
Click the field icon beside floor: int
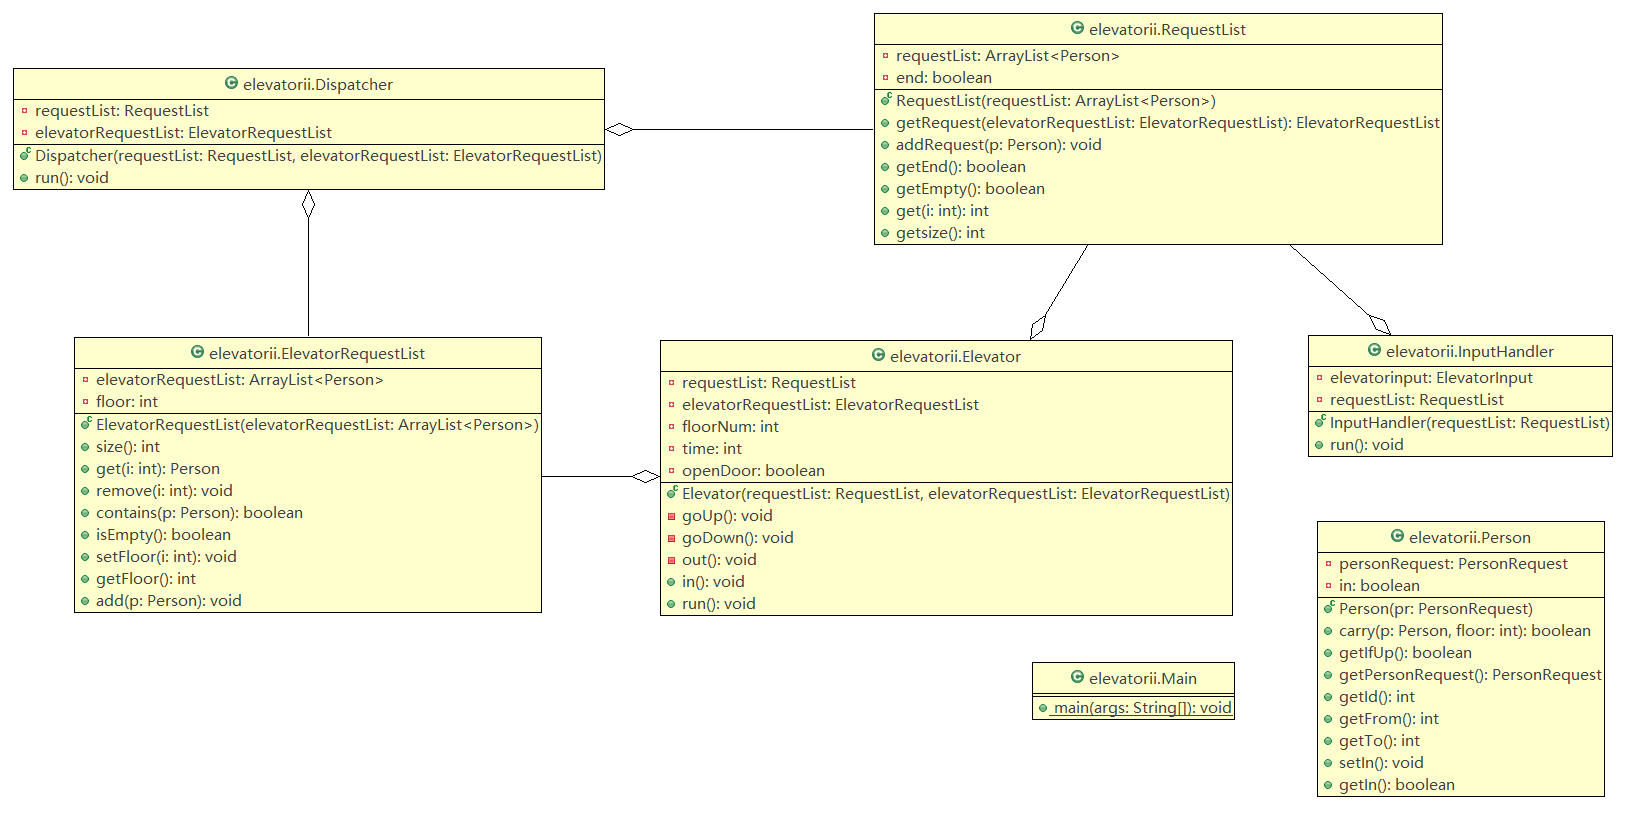click(x=86, y=402)
